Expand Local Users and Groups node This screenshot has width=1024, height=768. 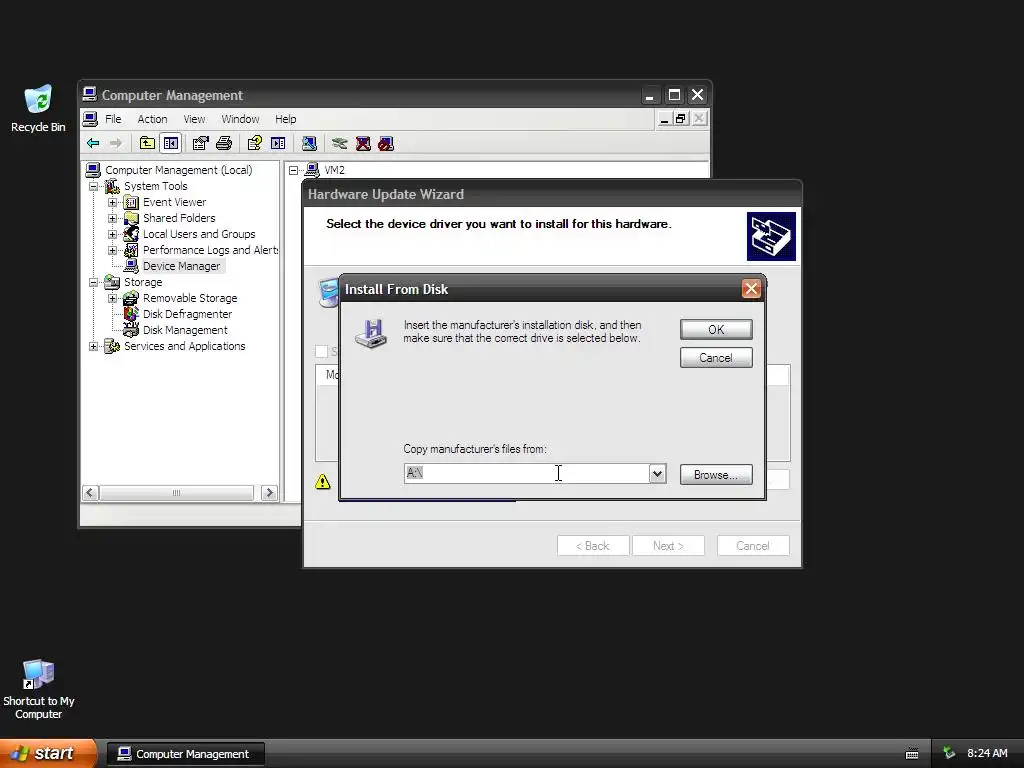pyautogui.click(x=112, y=234)
